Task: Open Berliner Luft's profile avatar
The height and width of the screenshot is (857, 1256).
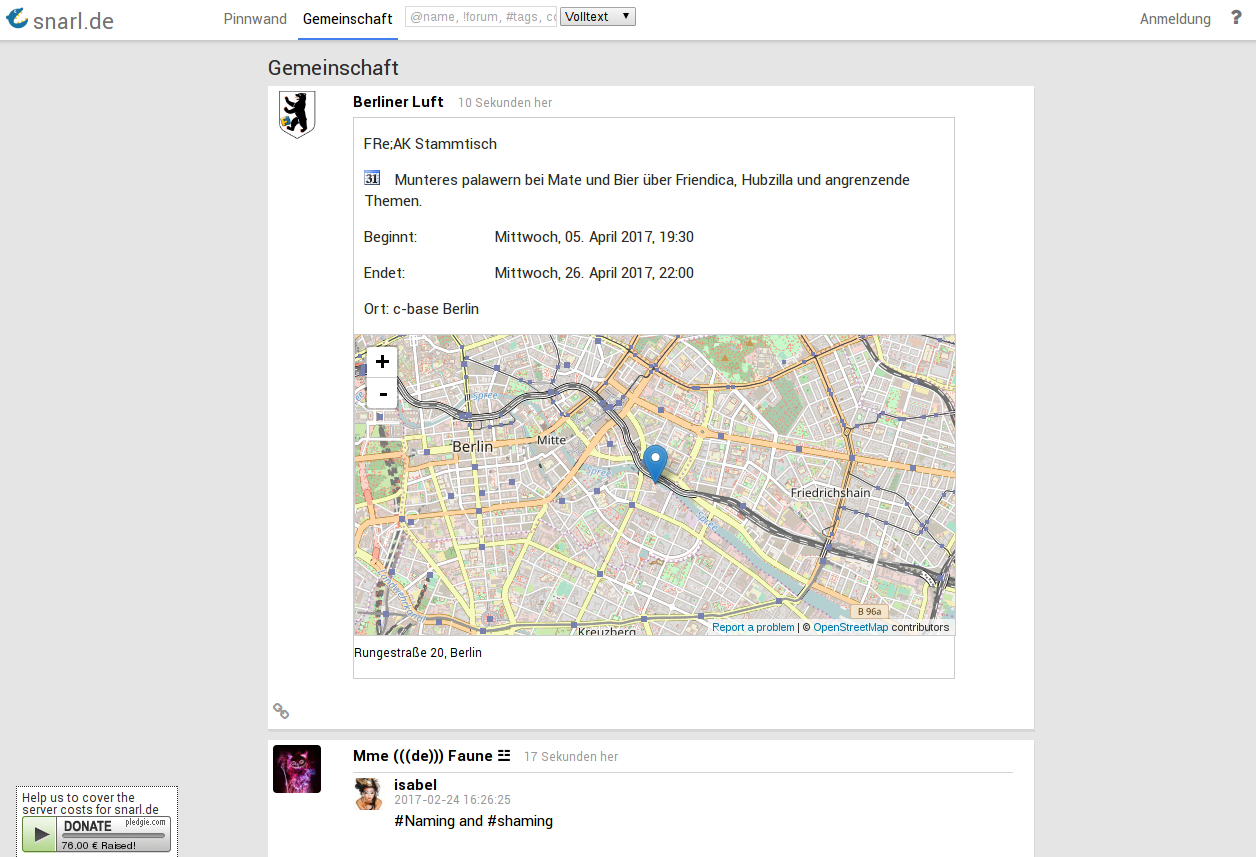Action: [x=296, y=113]
